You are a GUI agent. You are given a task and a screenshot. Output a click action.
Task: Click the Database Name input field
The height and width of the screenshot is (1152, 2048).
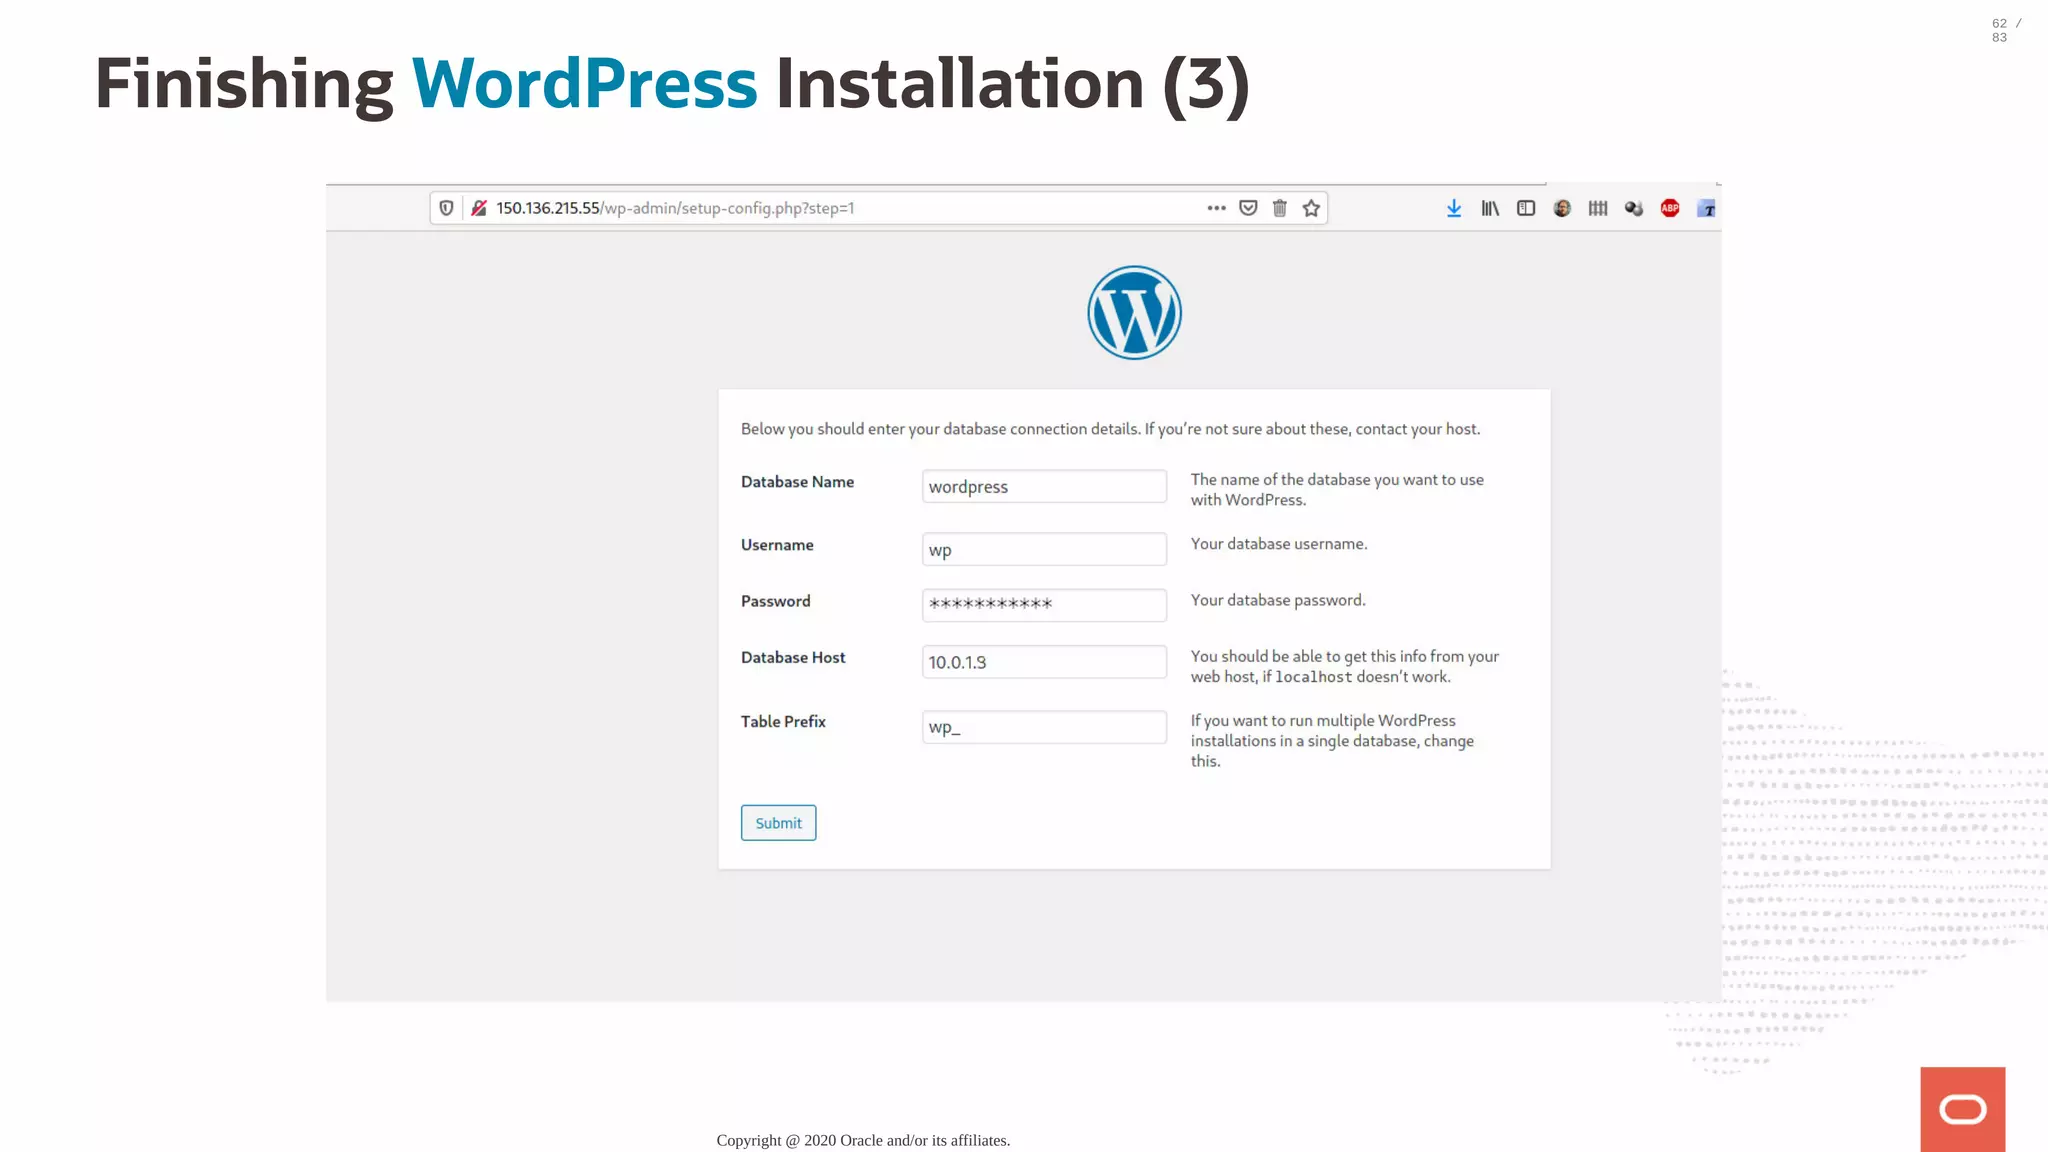(x=1044, y=487)
